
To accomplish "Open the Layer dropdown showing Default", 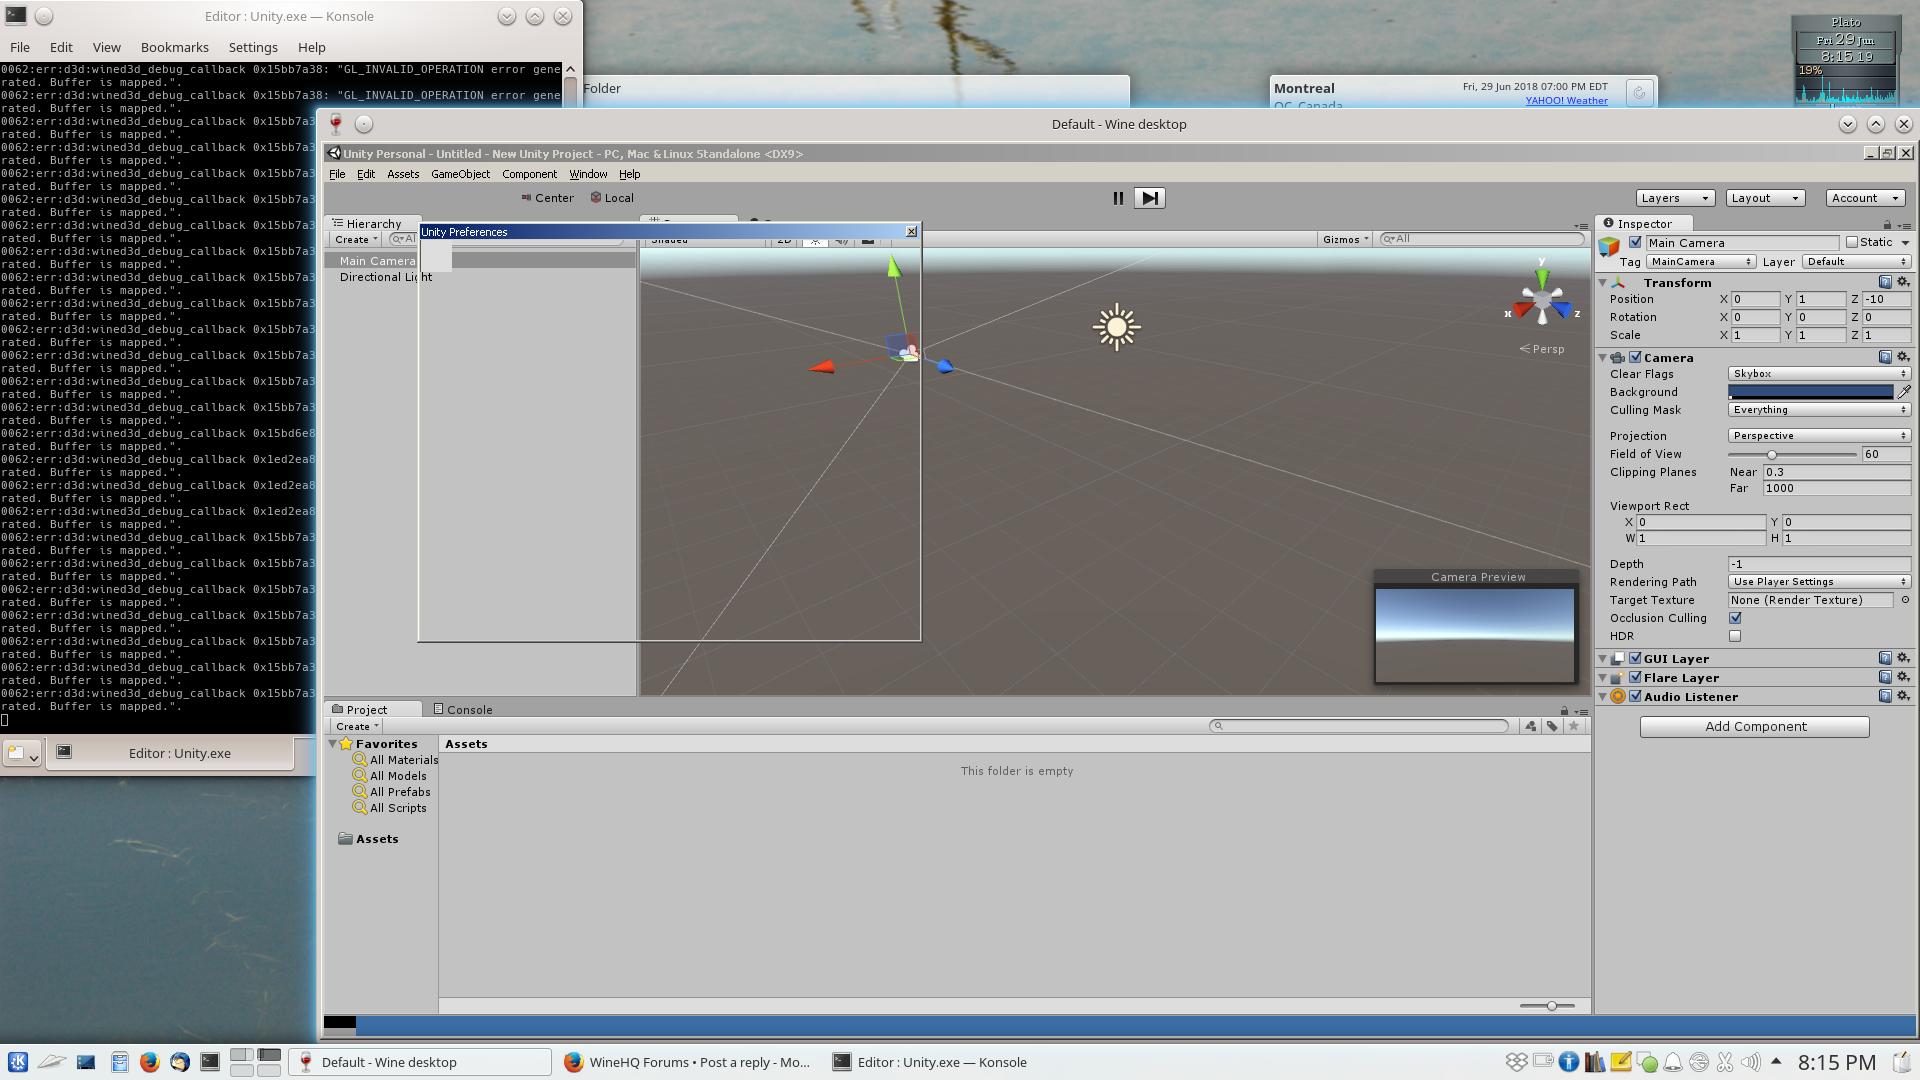I will pos(1857,262).
